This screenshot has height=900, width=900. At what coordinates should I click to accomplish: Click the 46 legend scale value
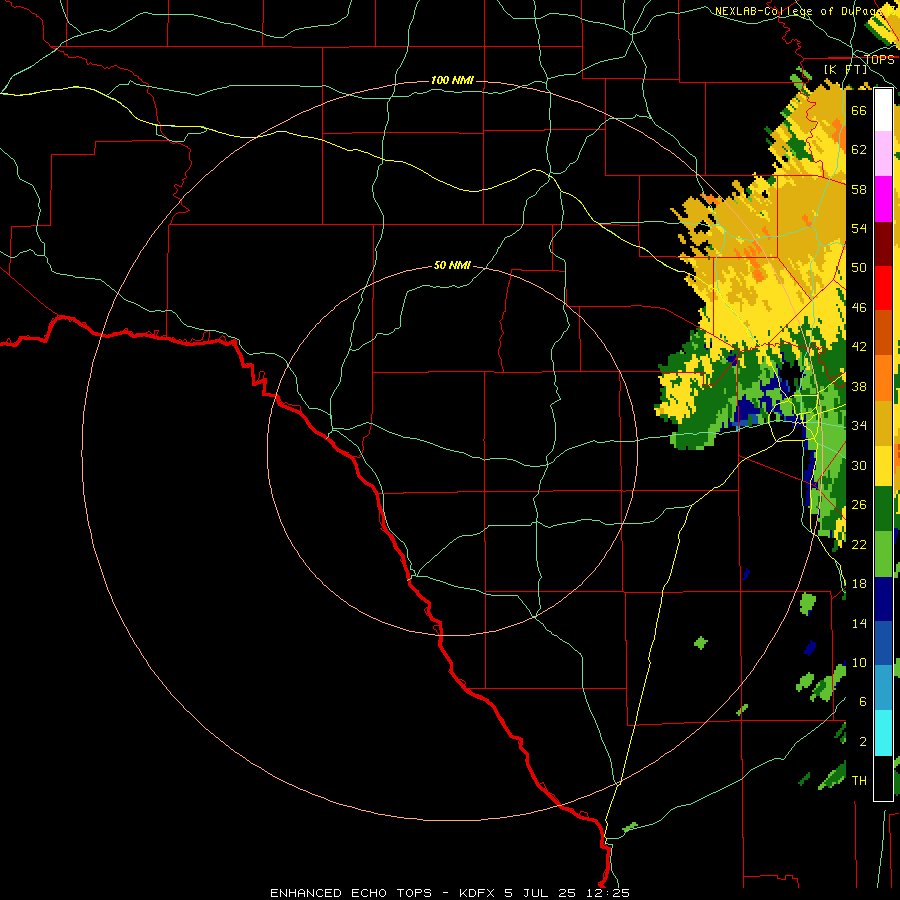pos(859,308)
